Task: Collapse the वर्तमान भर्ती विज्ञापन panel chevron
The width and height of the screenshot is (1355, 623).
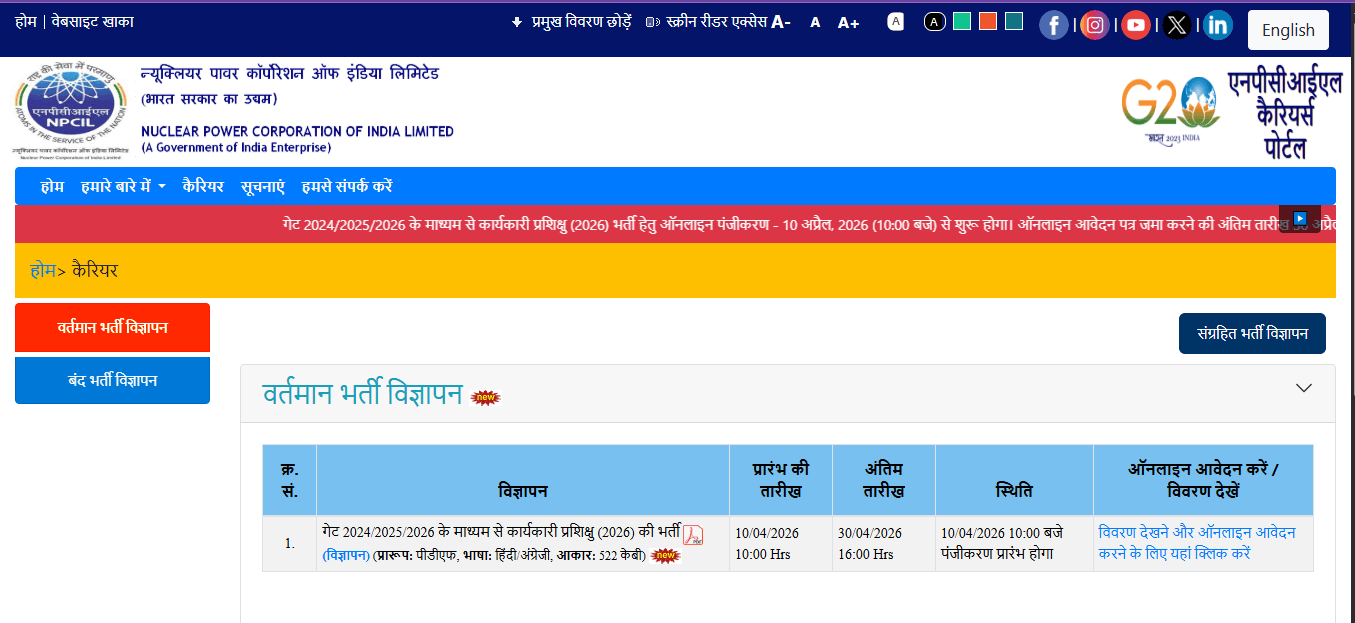Action: point(1303,386)
